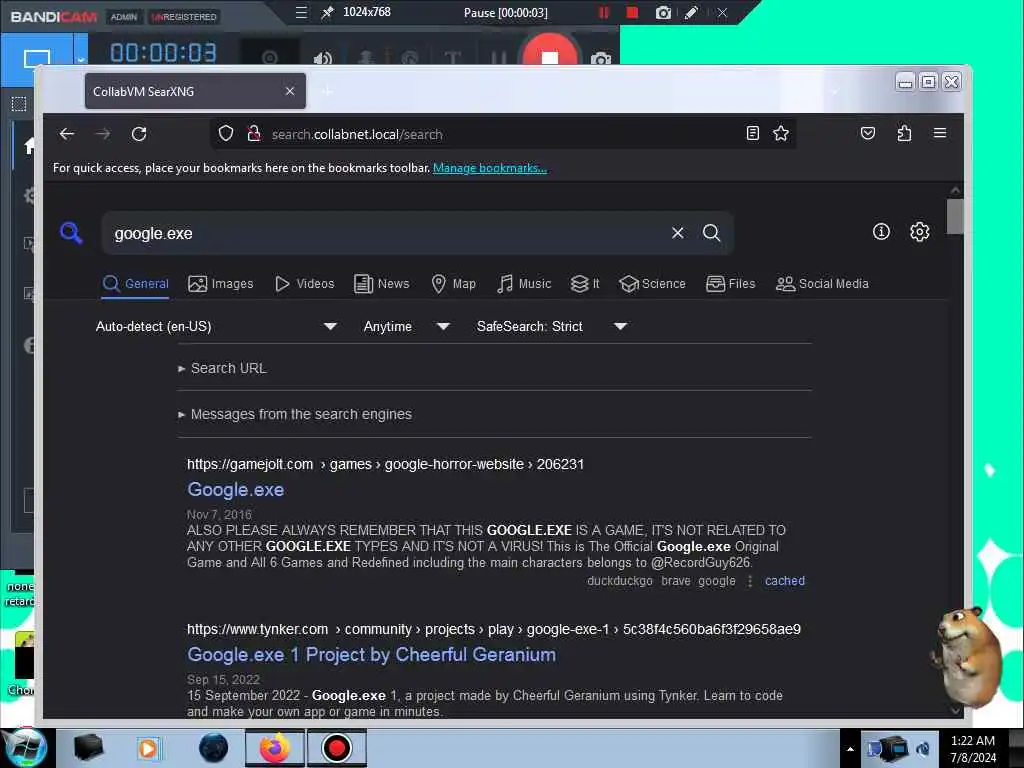Click the Firefox address bar URL
This screenshot has height=768, width=1024.
pyautogui.click(x=357, y=135)
